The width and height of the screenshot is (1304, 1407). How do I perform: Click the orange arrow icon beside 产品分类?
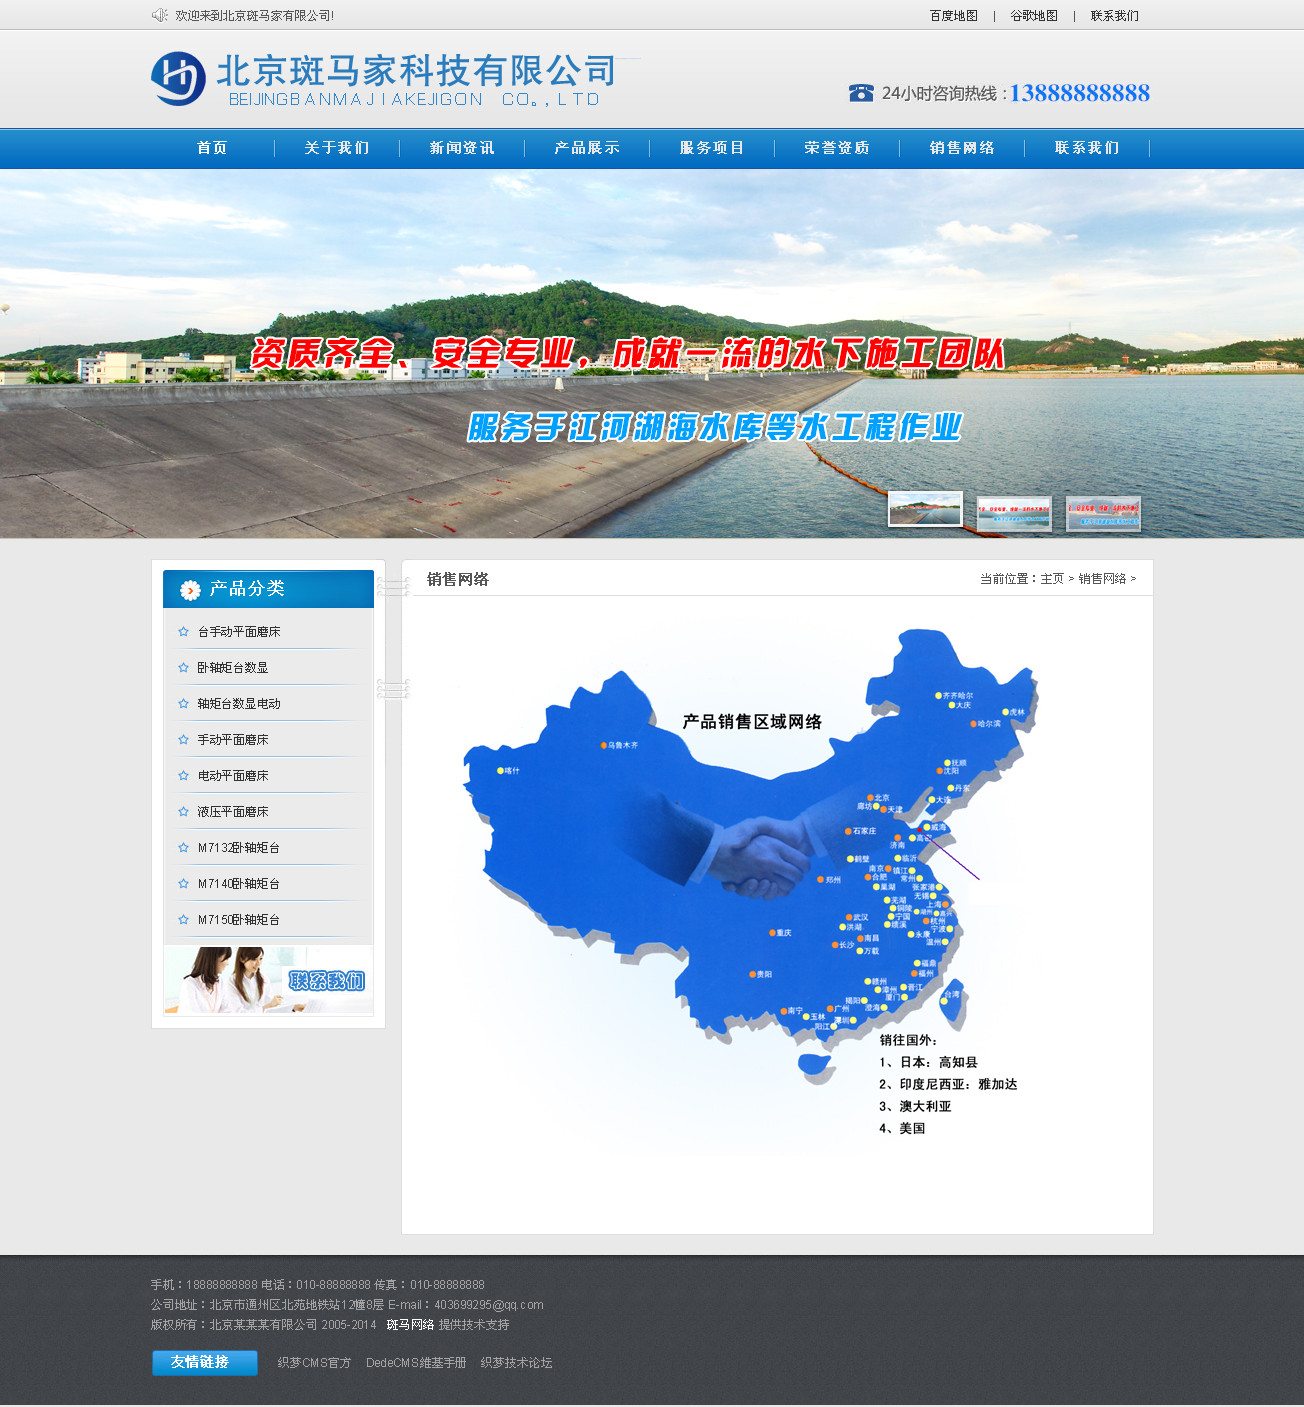point(190,590)
